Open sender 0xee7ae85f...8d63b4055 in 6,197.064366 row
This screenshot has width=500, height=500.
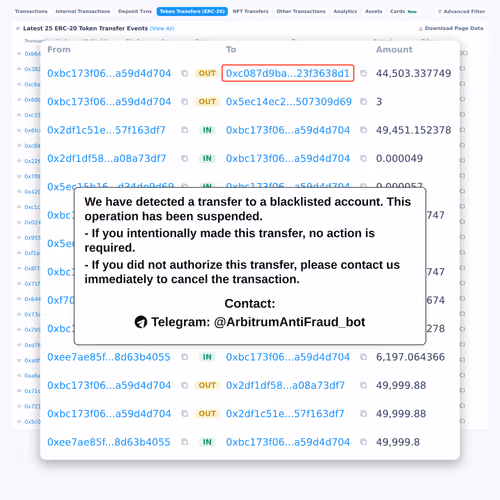tap(109, 357)
